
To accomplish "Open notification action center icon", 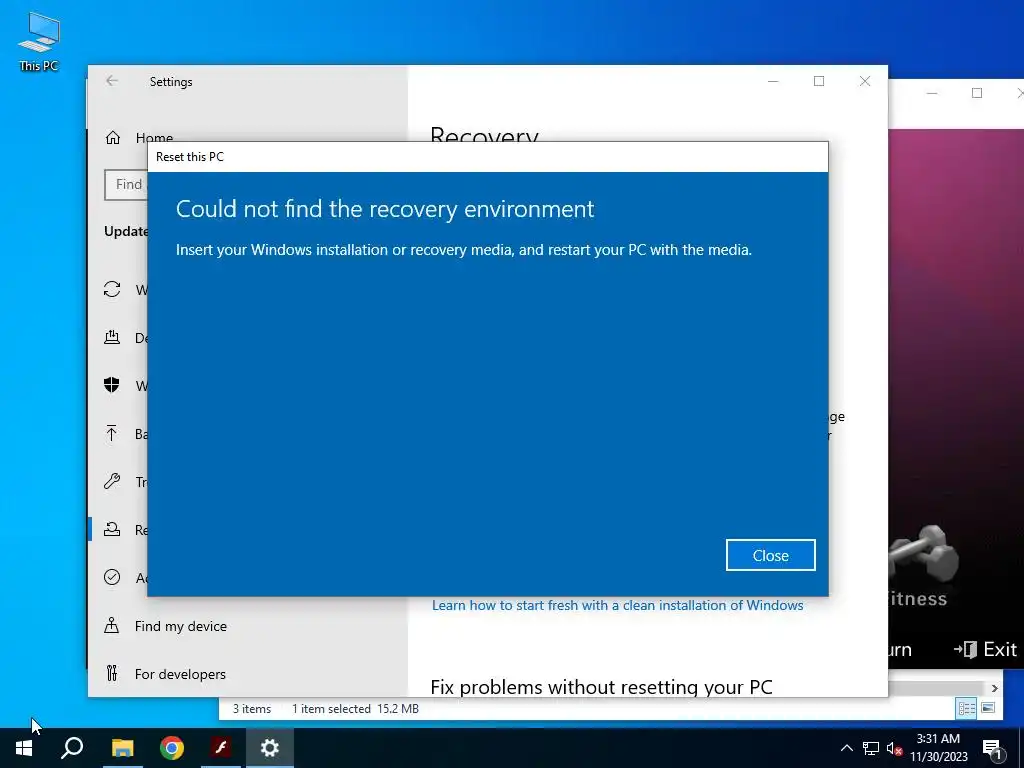I will tap(992, 748).
